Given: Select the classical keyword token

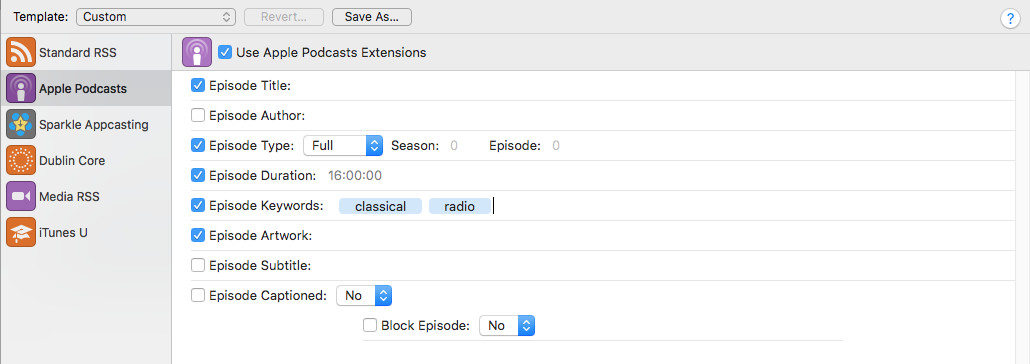Looking at the screenshot, I should [380, 206].
